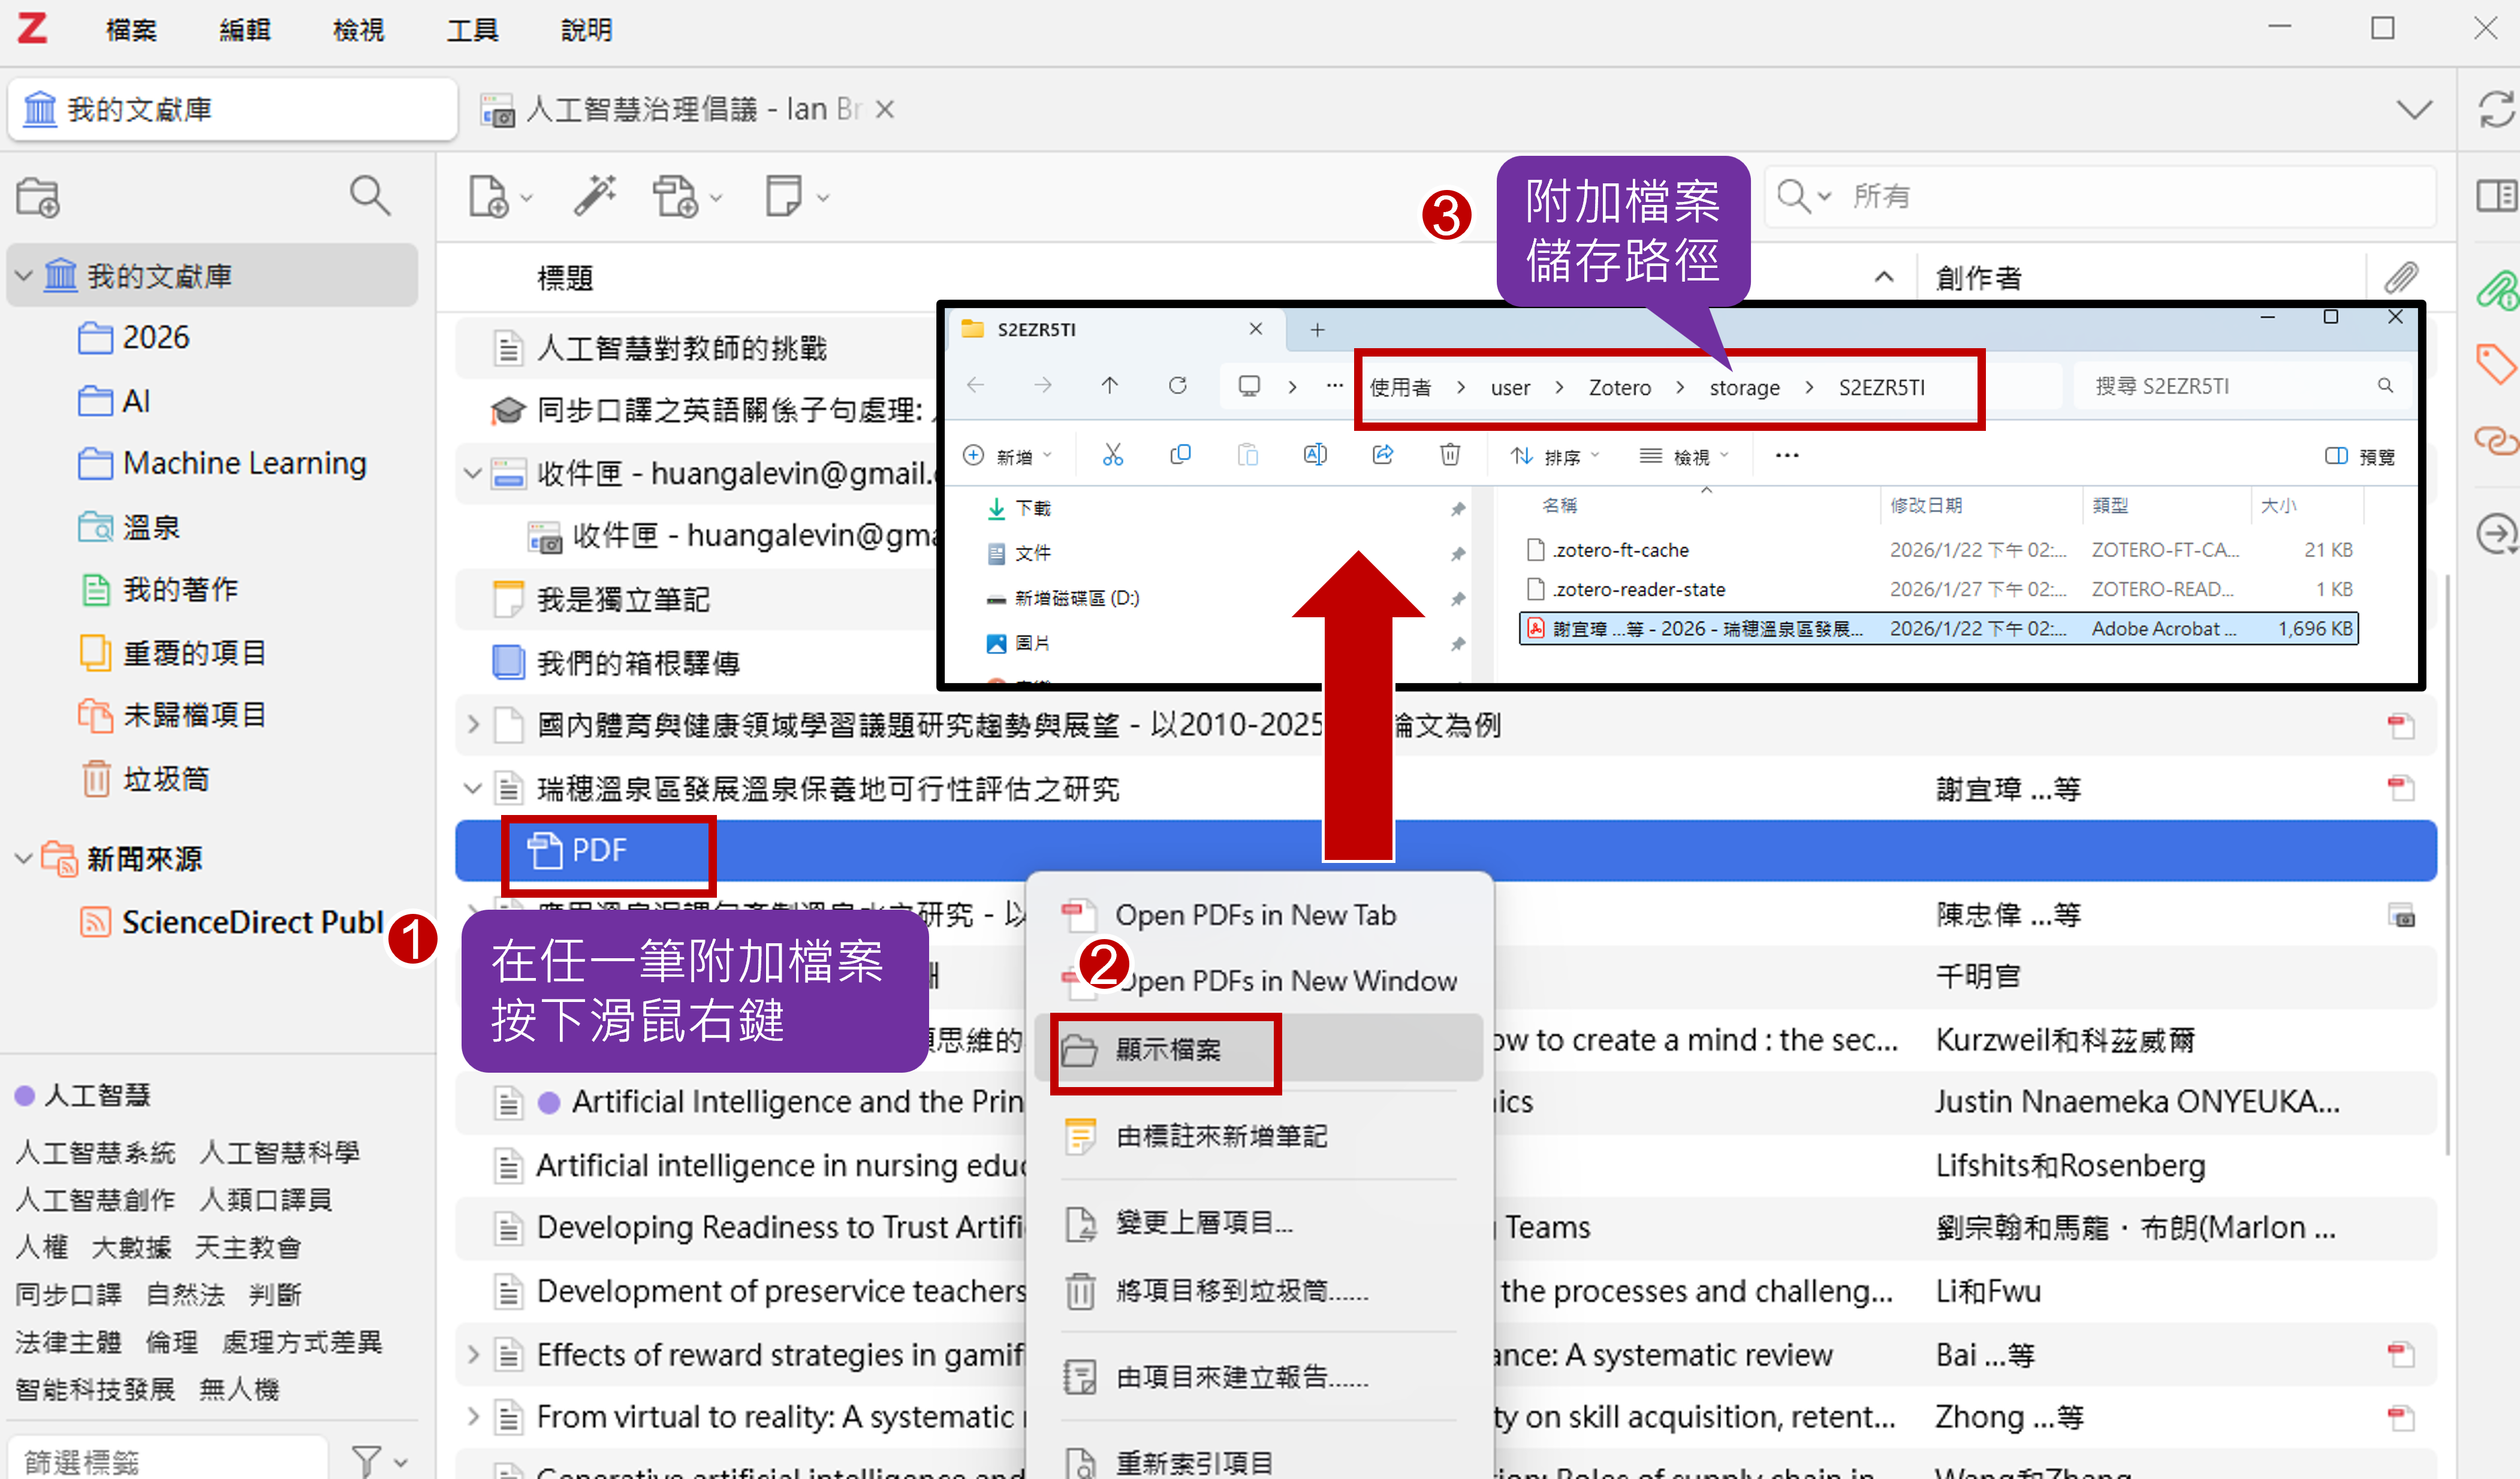Expand the Effects of reward strategies item
The height and width of the screenshot is (1479, 2520).
click(474, 1355)
